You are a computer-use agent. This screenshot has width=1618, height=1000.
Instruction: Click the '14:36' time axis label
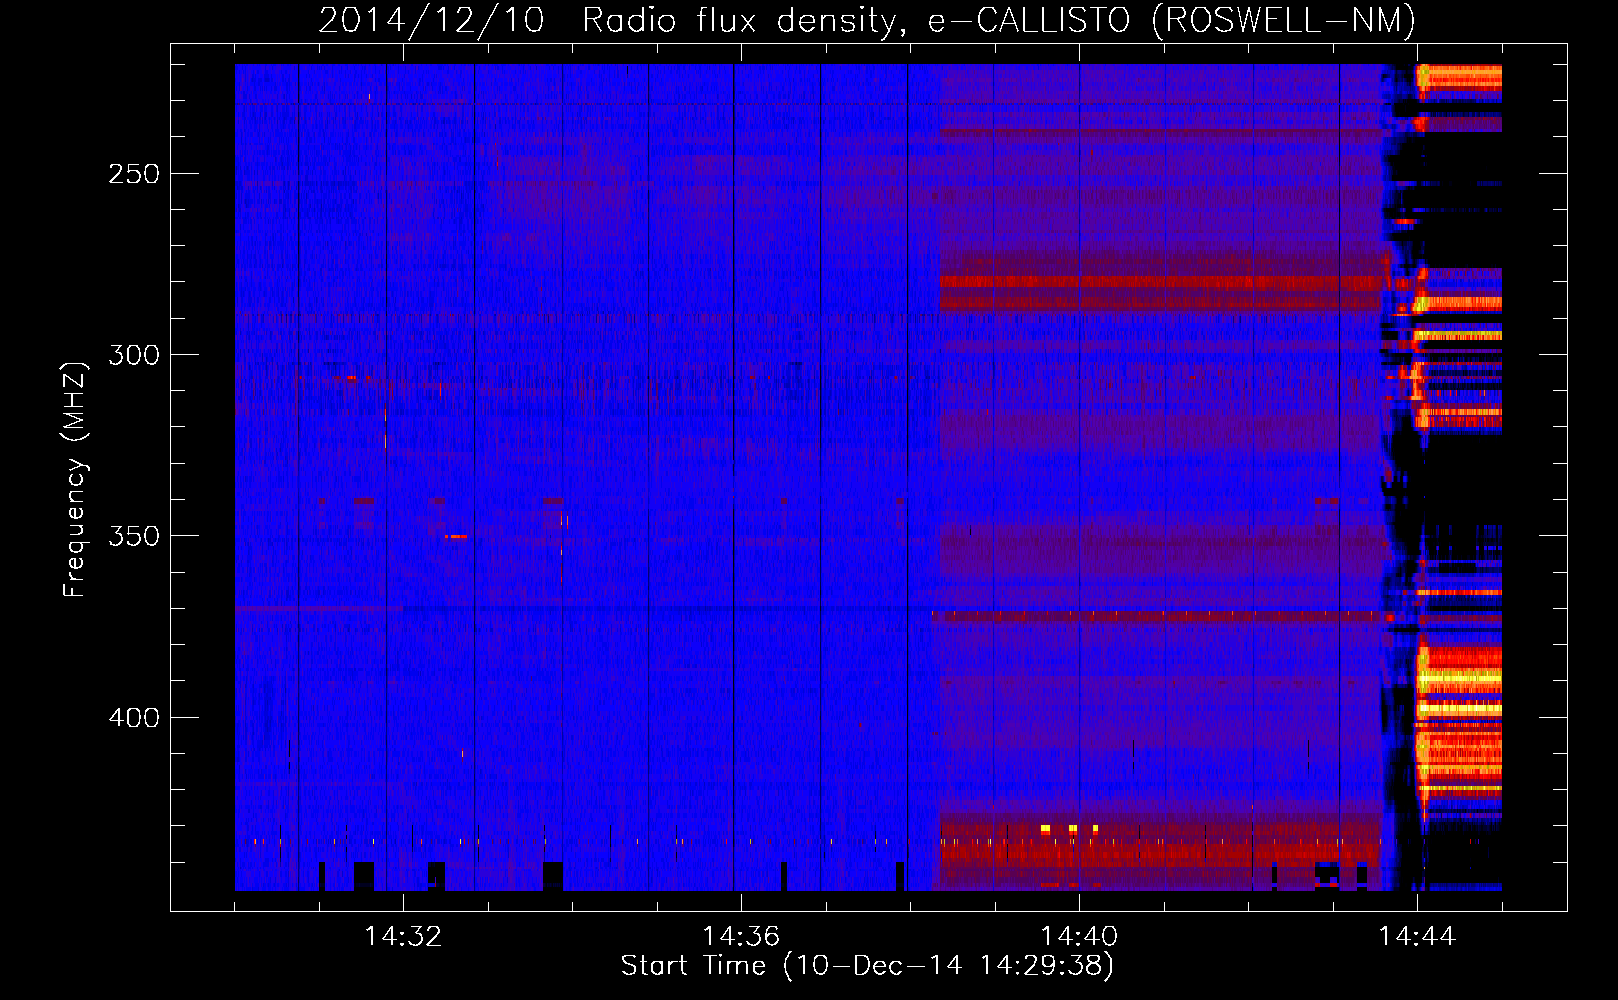(741, 937)
